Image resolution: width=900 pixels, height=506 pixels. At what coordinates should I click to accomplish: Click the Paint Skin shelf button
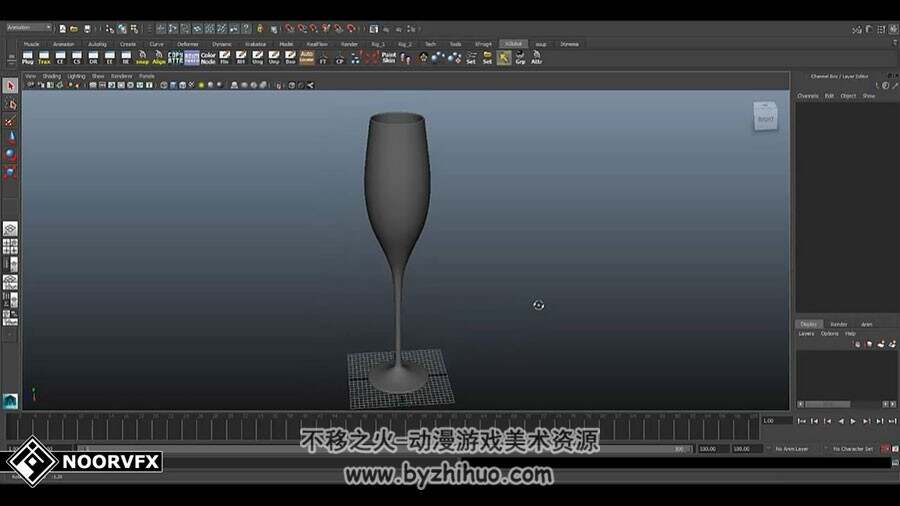(x=389, y=57)
